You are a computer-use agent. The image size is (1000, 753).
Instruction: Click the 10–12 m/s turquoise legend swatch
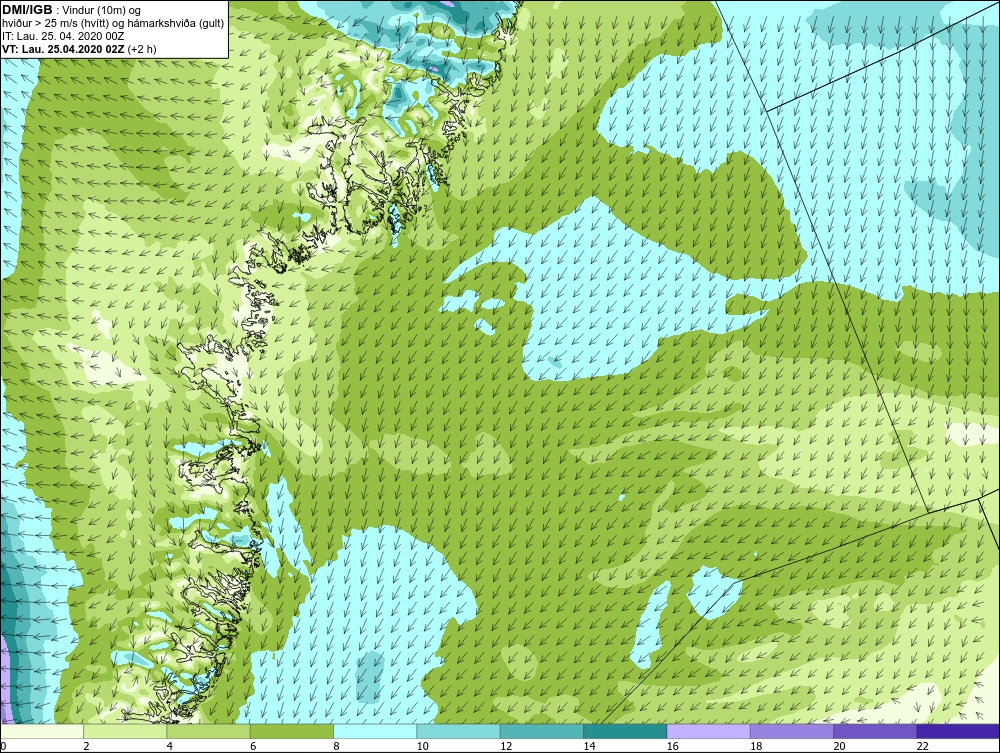click(x=458, y=731)
